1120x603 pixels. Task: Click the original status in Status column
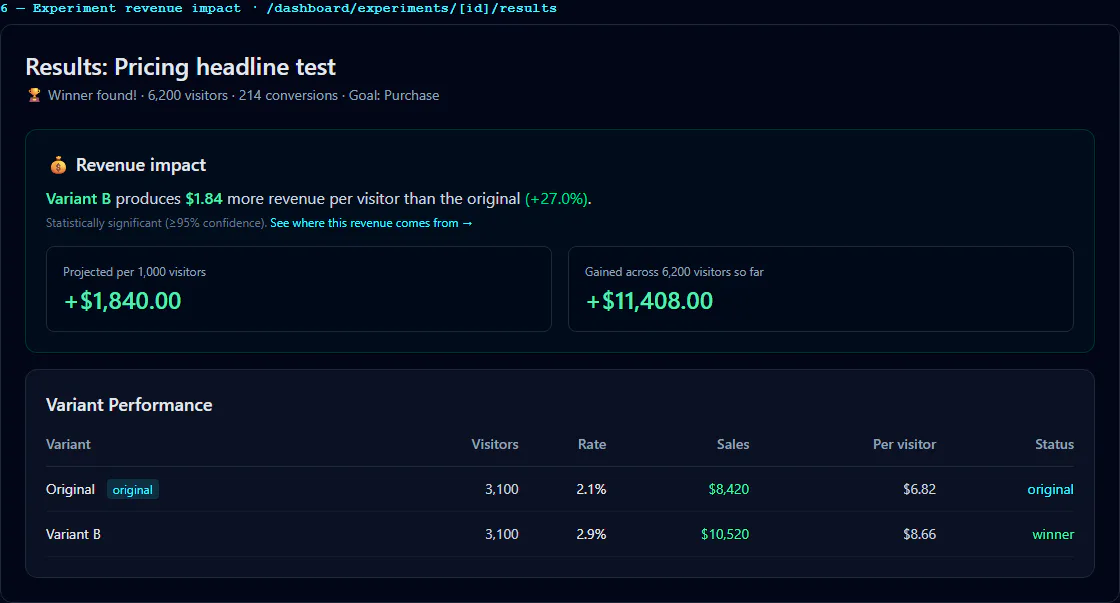point(1050,489)
